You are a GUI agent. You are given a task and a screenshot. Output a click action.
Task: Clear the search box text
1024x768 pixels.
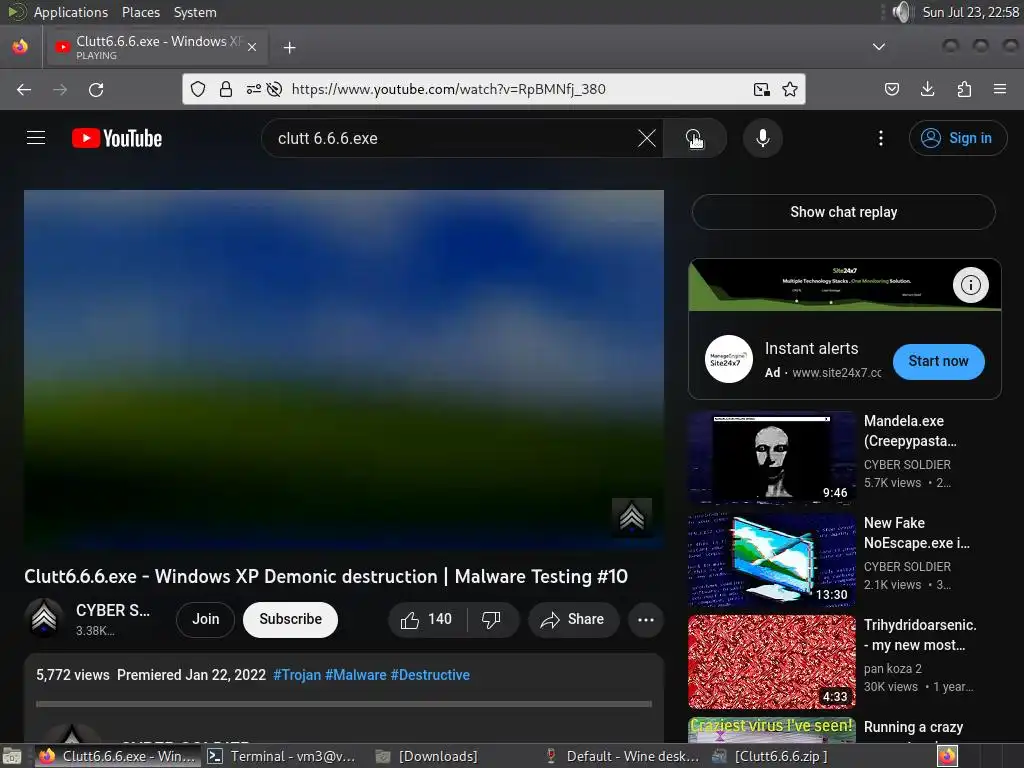tap(647, 138)
